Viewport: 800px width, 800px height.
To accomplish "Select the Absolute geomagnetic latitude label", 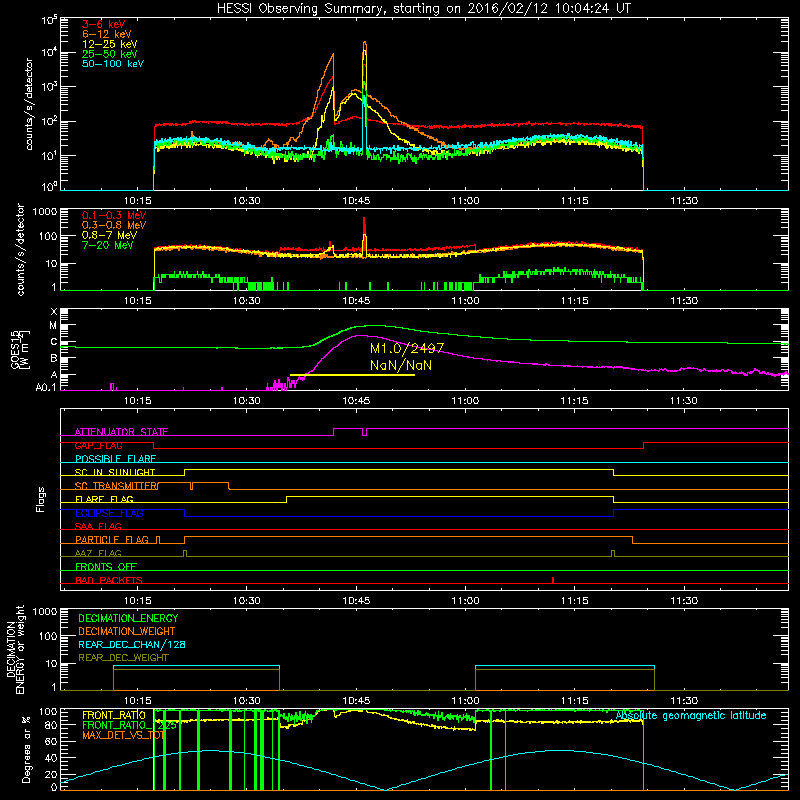I will 691,715.
